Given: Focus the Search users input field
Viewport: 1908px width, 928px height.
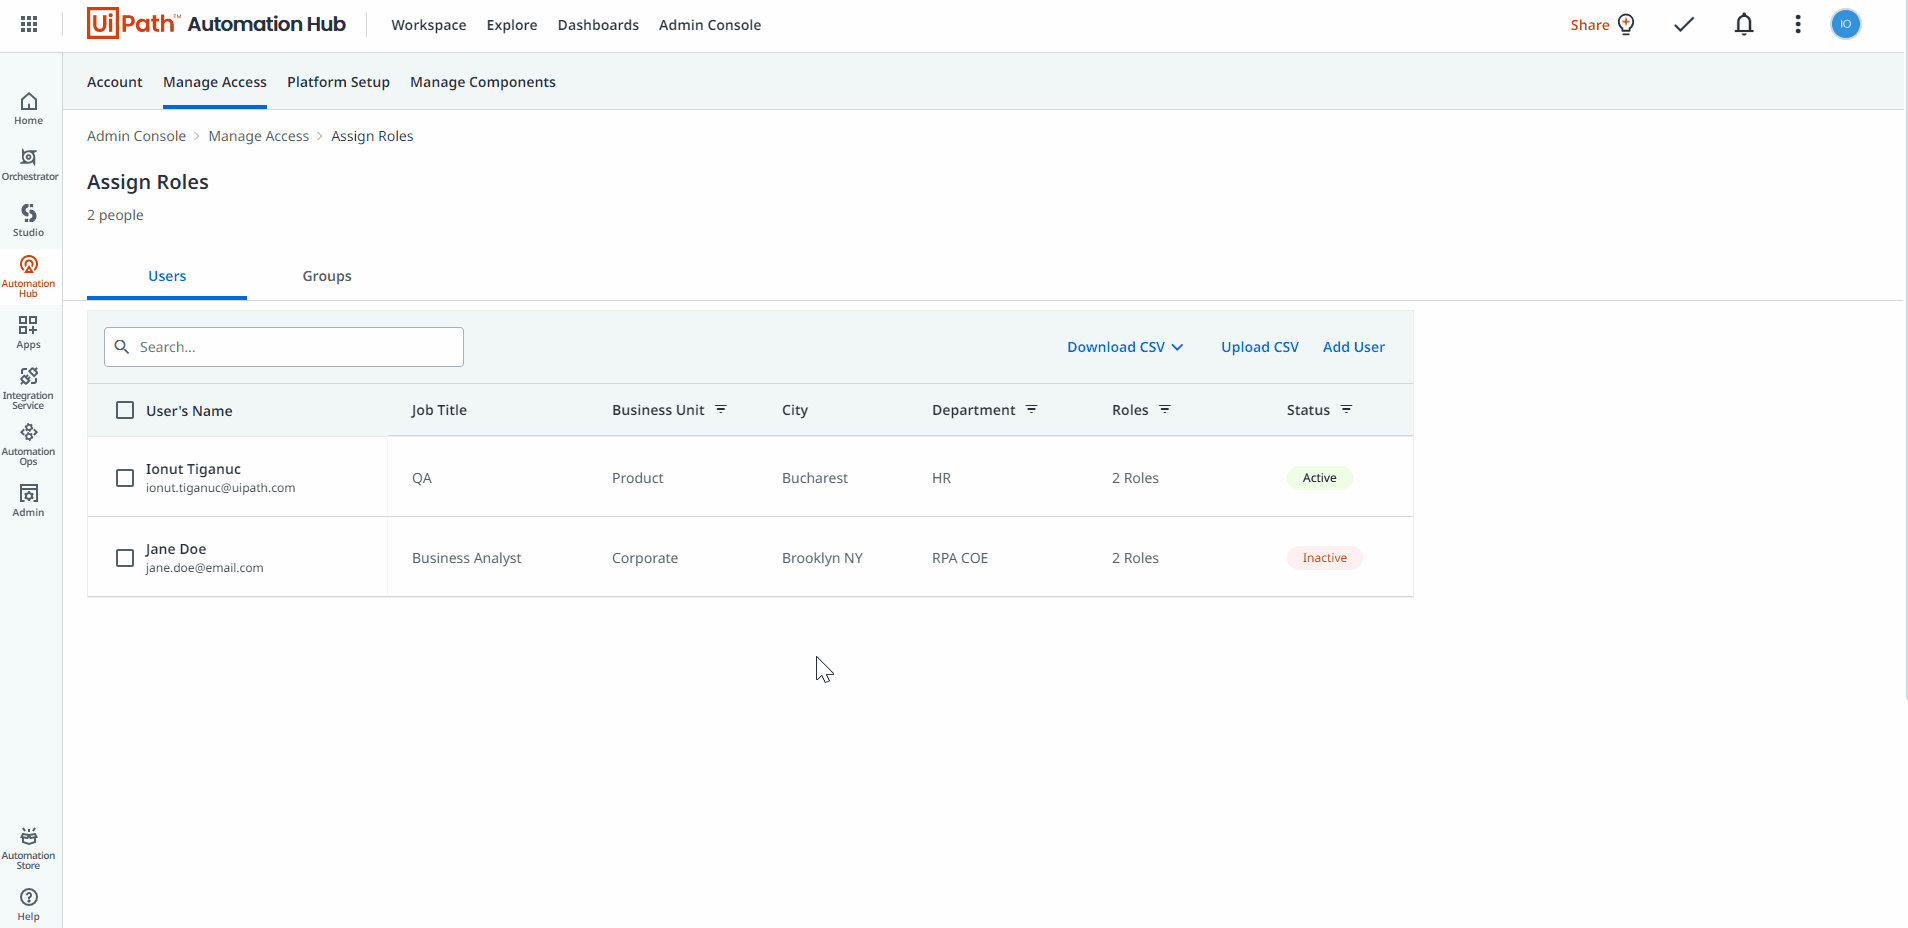Looking at the screenshot, I should pyautogui.click(x=284, y=347).
